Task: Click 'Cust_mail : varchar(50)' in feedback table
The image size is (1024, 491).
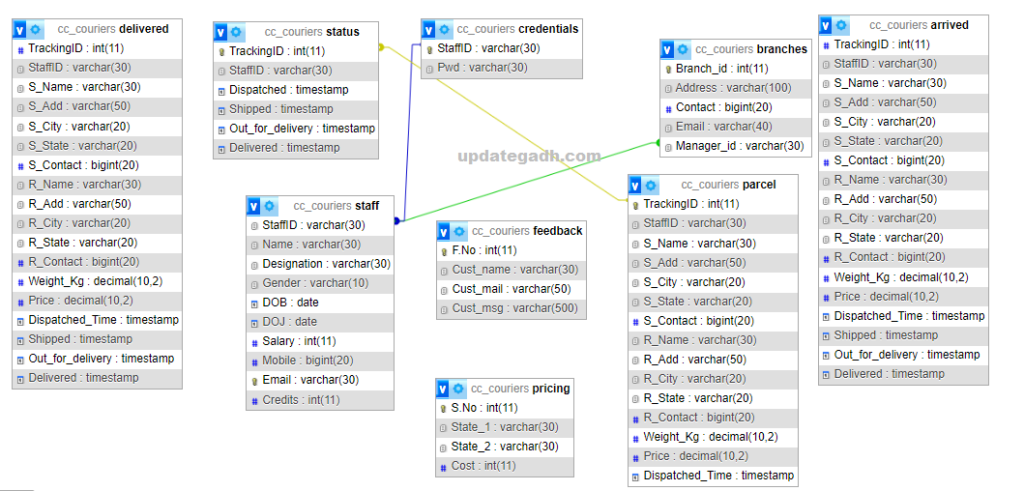Action: pyautogui.click(x=511, y=289)
